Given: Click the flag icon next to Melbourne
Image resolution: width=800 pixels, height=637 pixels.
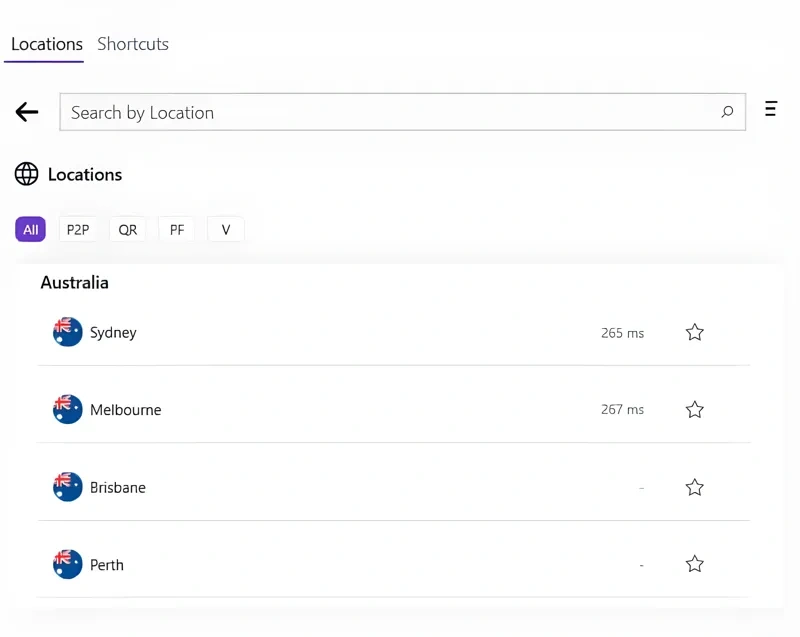Looking at the screenshot, I should click(67, 408).
